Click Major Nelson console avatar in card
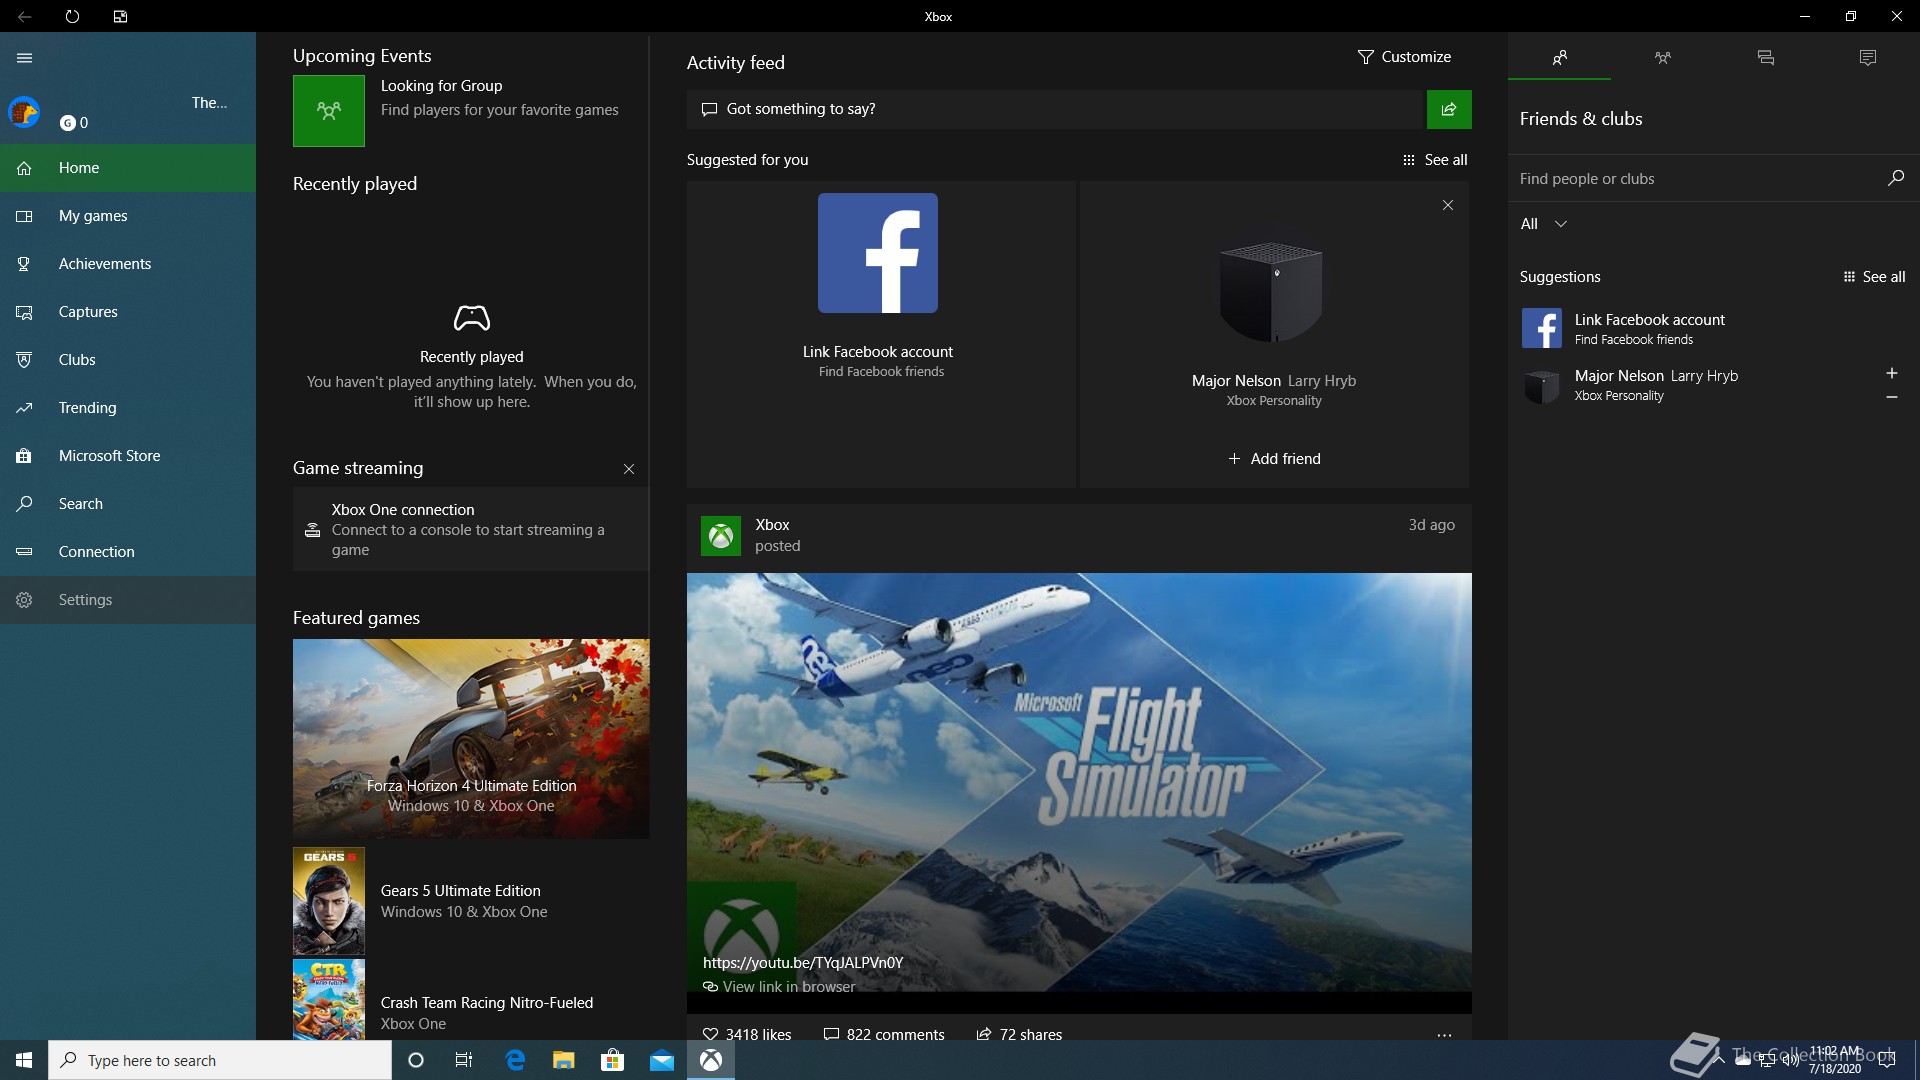 click(x=1272, y=293)
